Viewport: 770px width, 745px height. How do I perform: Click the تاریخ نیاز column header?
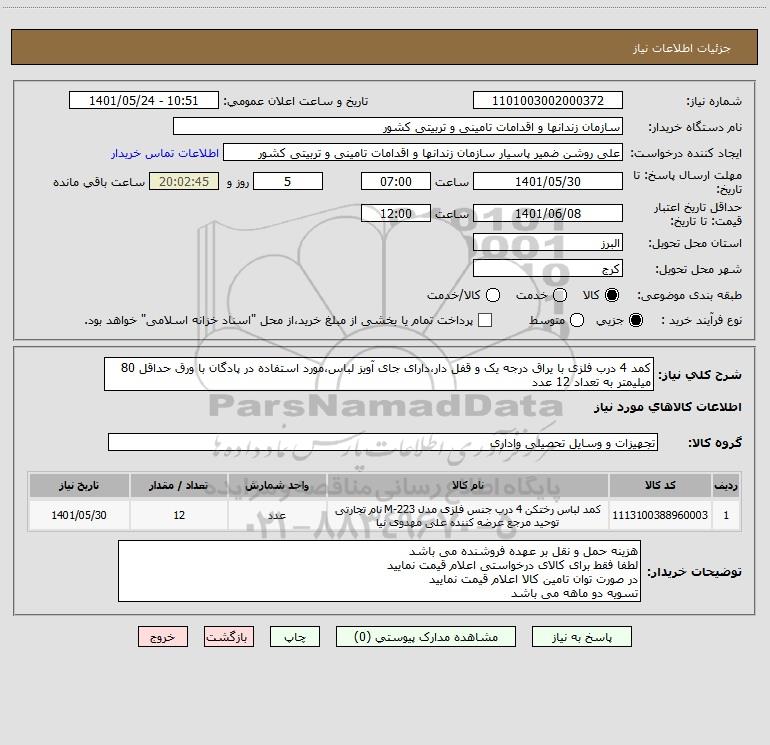[79, 486]
